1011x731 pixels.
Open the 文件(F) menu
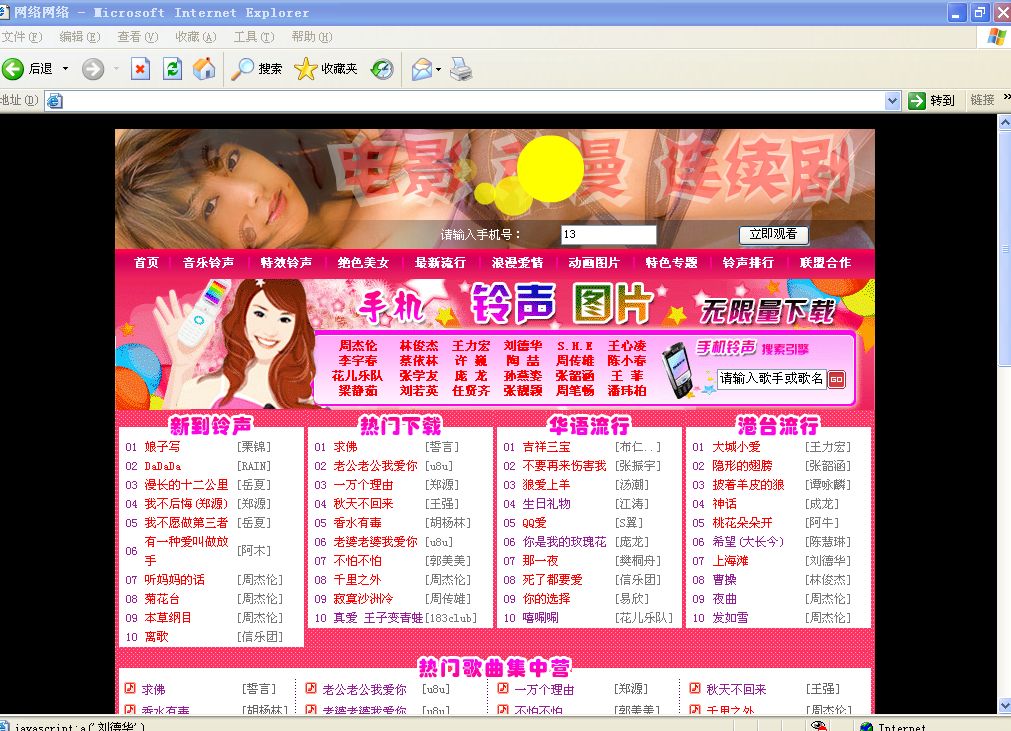click(x=22, y=37)
